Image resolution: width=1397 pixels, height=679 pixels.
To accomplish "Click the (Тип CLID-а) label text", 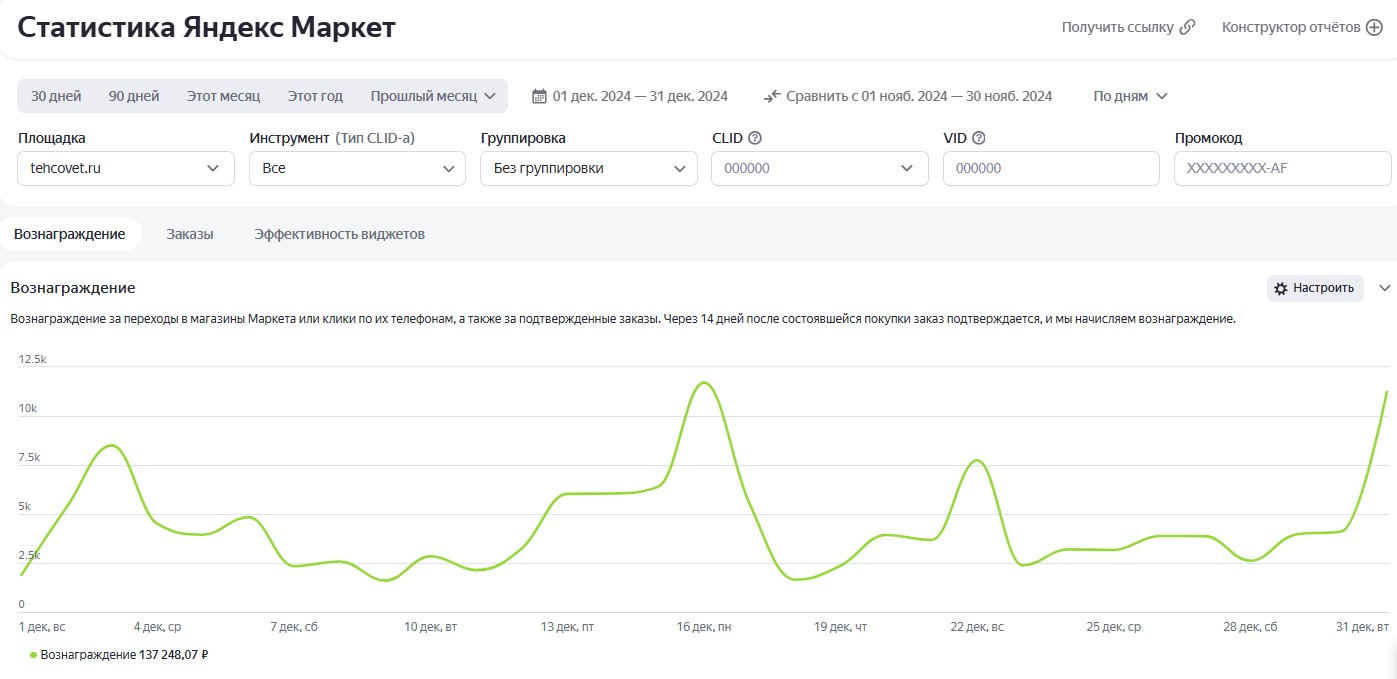I will (375, 138).
